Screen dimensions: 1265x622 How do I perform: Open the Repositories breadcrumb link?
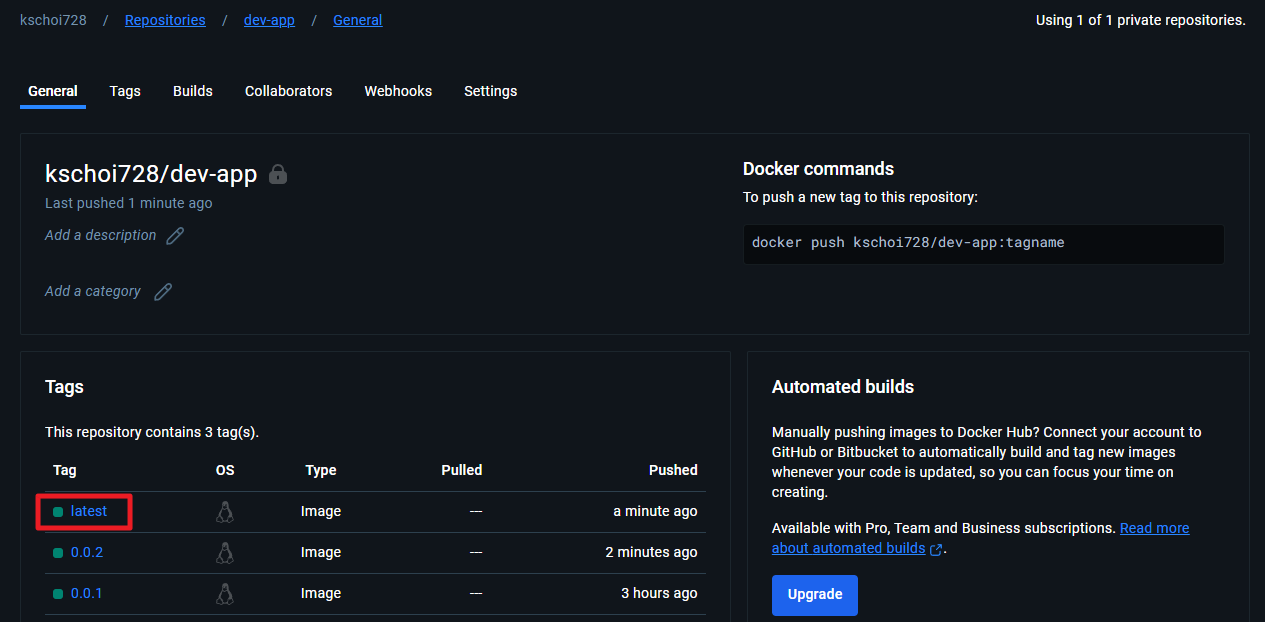165,20
